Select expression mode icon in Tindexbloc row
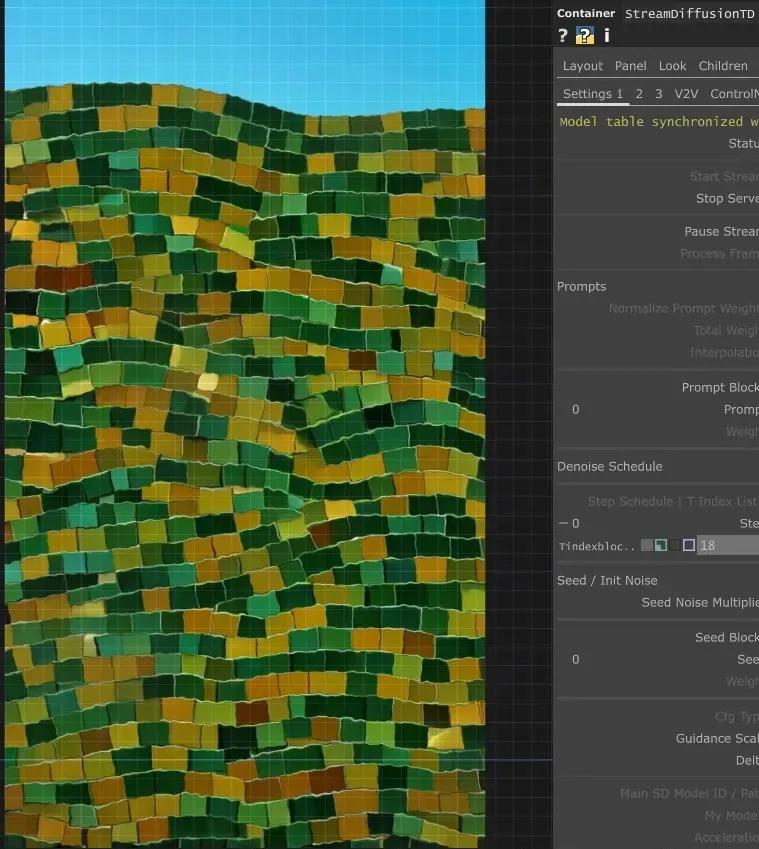This screenshot has width=759, height=849. click(660, 545)
